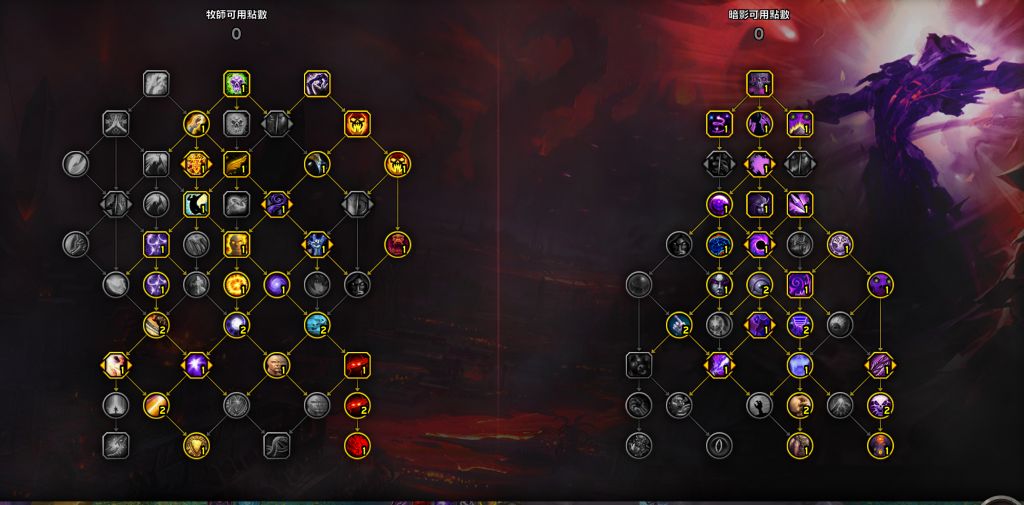Pick the red square glowing eyes talent
This screenshot has height=505, width=1024.
357,365
